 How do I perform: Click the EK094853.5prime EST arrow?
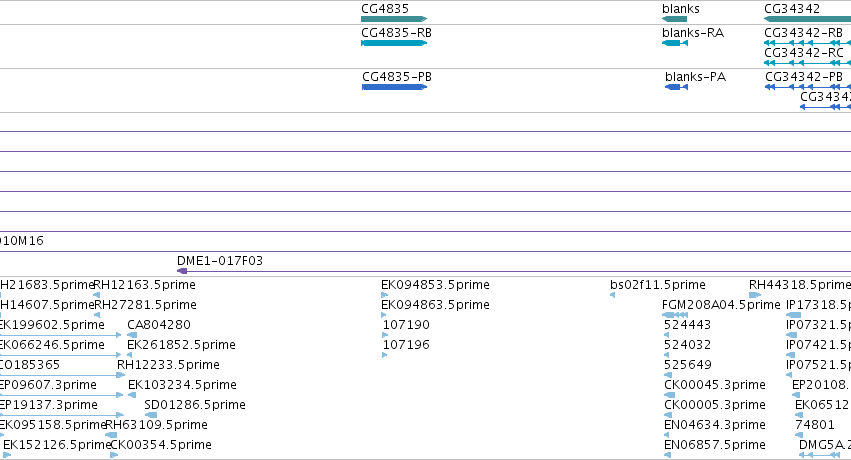point(384,295)
